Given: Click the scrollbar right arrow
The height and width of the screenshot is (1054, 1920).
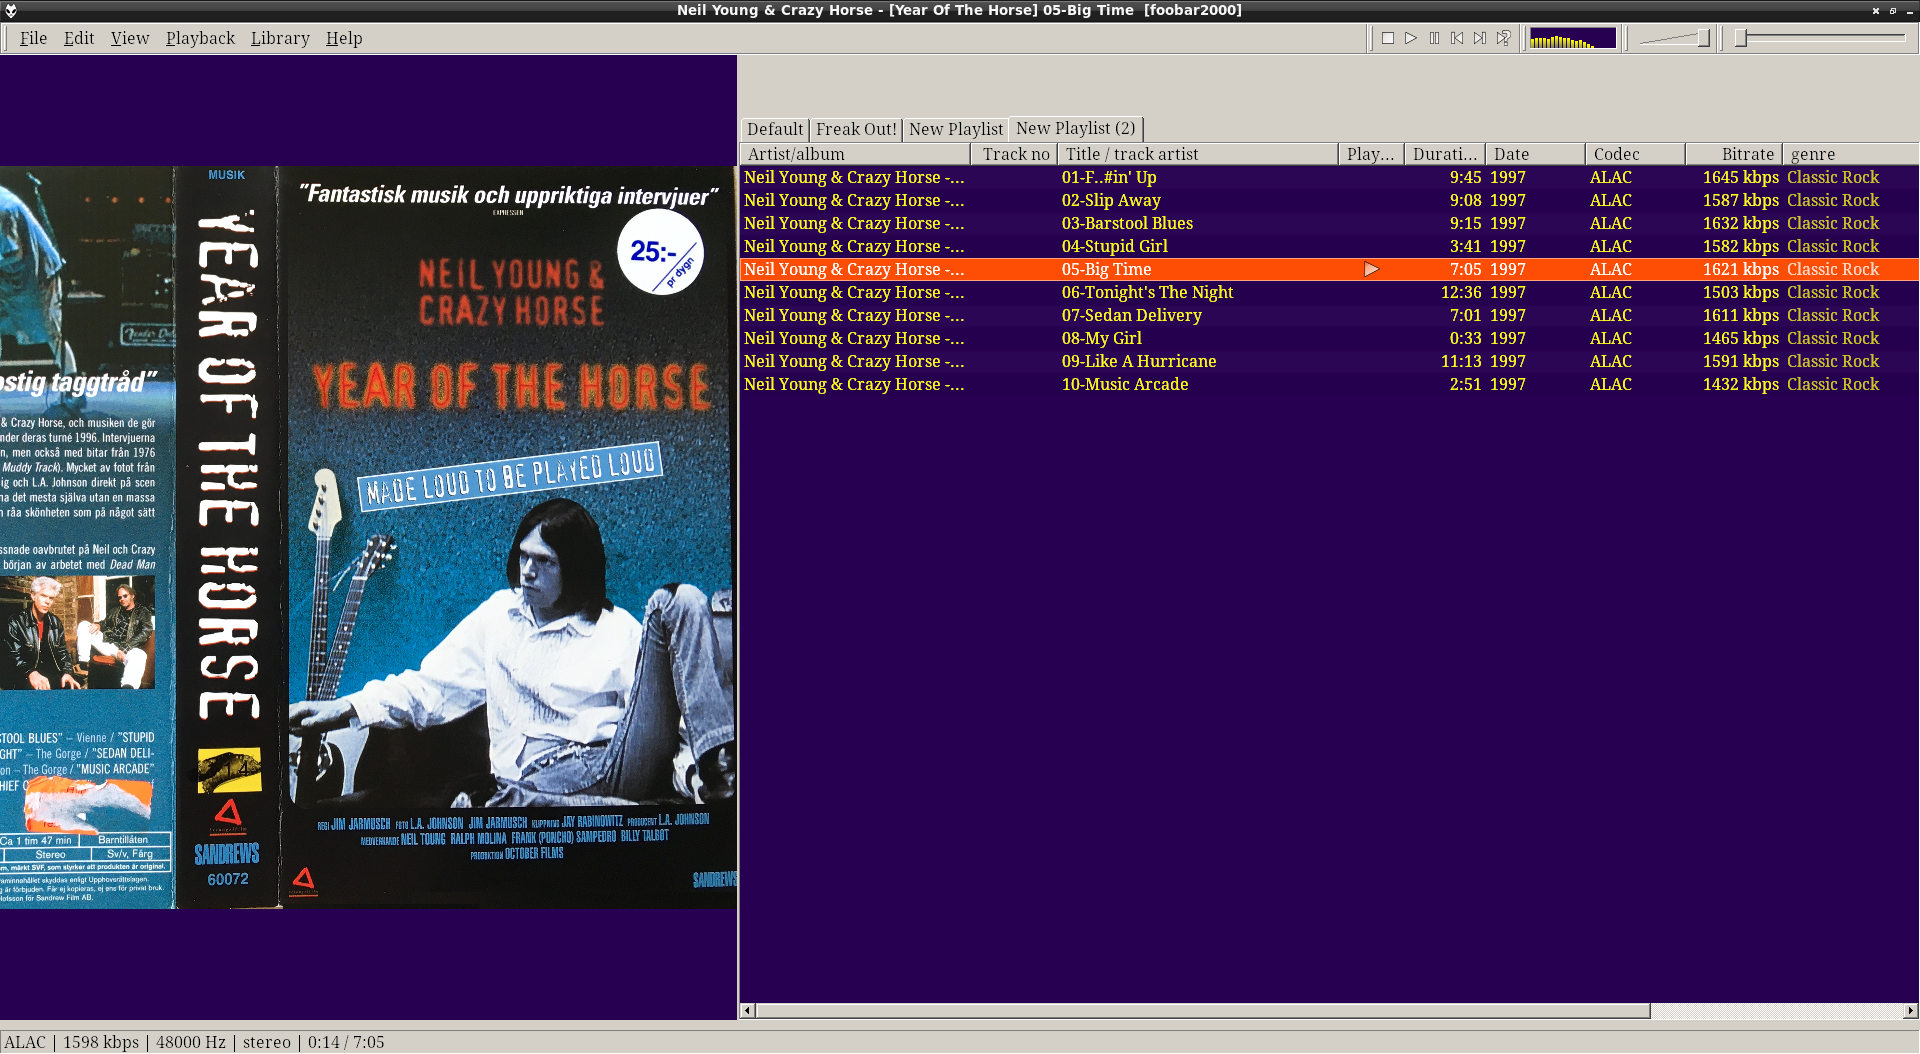Looking at the screenshot, I should 1911,1011.
